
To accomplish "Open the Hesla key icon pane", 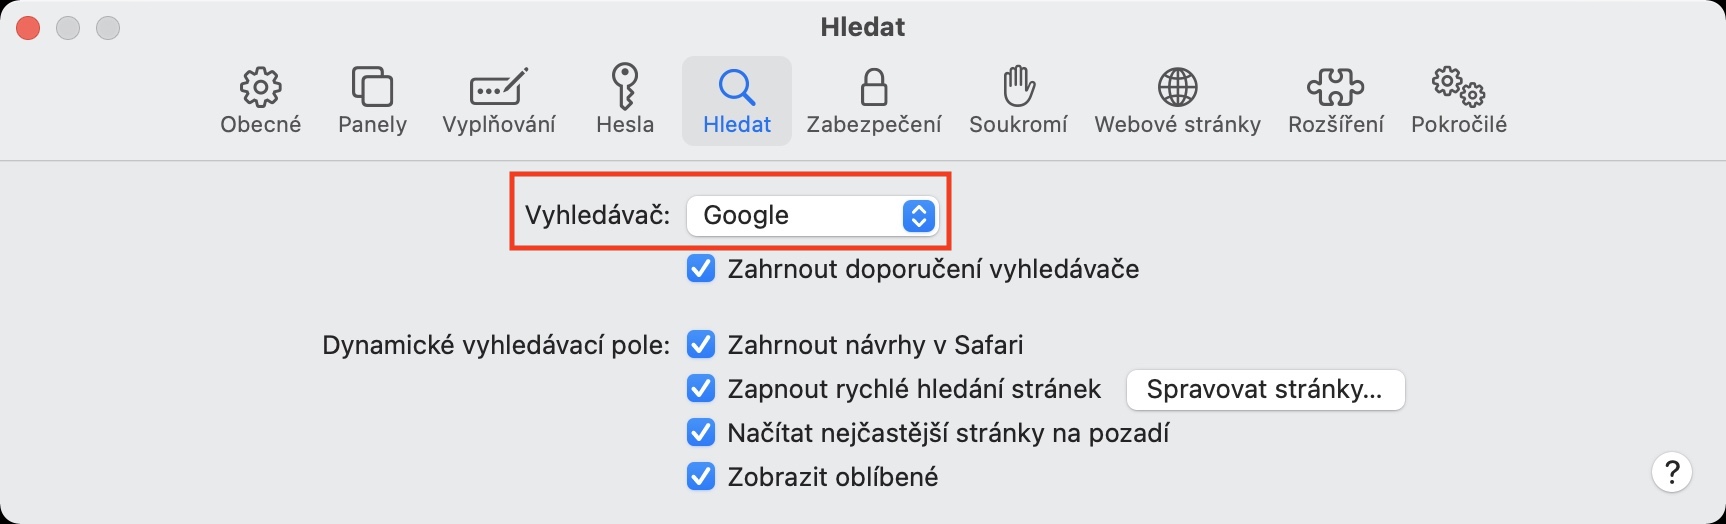I will pos(625,101).
